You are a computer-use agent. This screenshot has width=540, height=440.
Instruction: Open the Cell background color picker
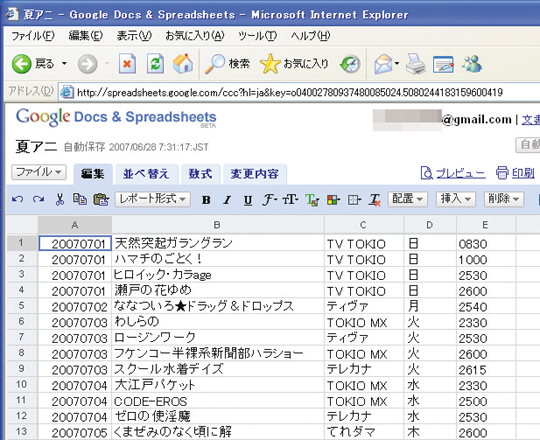tap(333, 200)
